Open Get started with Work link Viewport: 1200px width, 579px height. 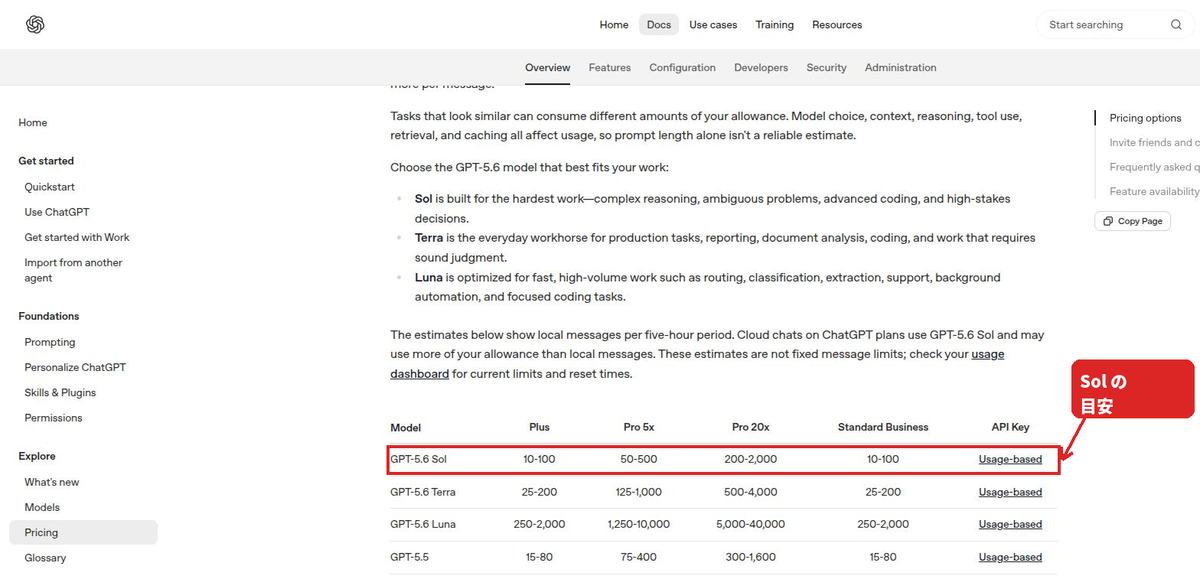pyautogui.click(x=77, y=237)
